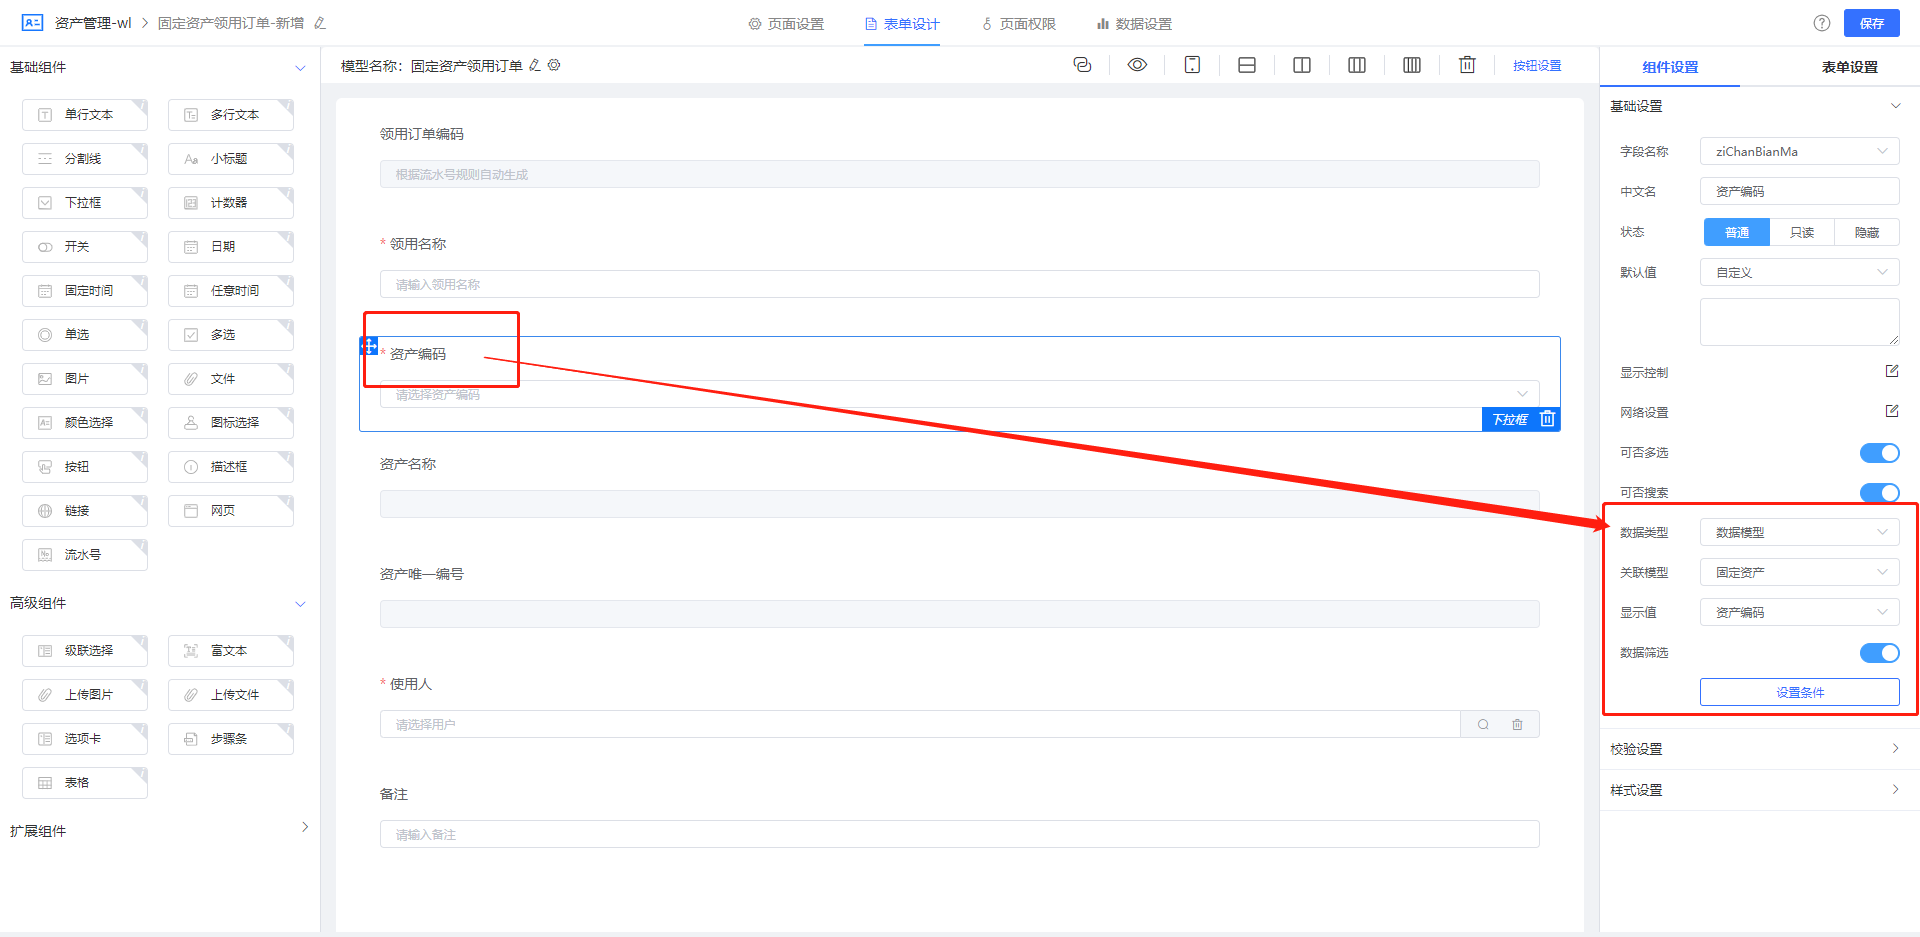Collapse the 基础组件 section

[300, 68]
